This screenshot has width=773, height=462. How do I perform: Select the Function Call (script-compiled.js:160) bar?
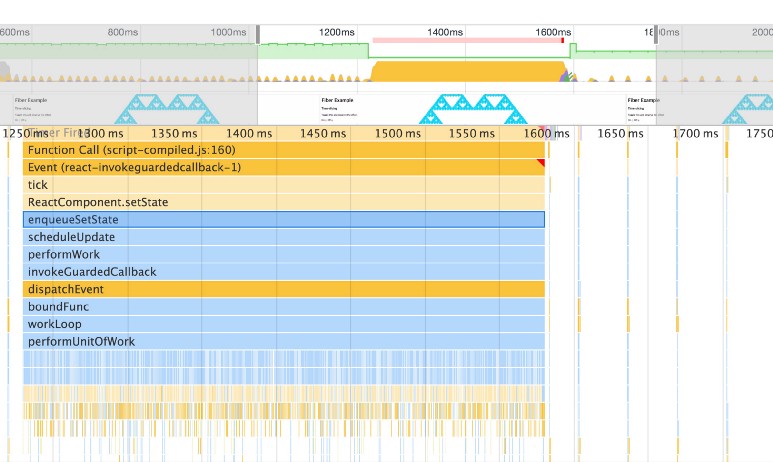284,150
